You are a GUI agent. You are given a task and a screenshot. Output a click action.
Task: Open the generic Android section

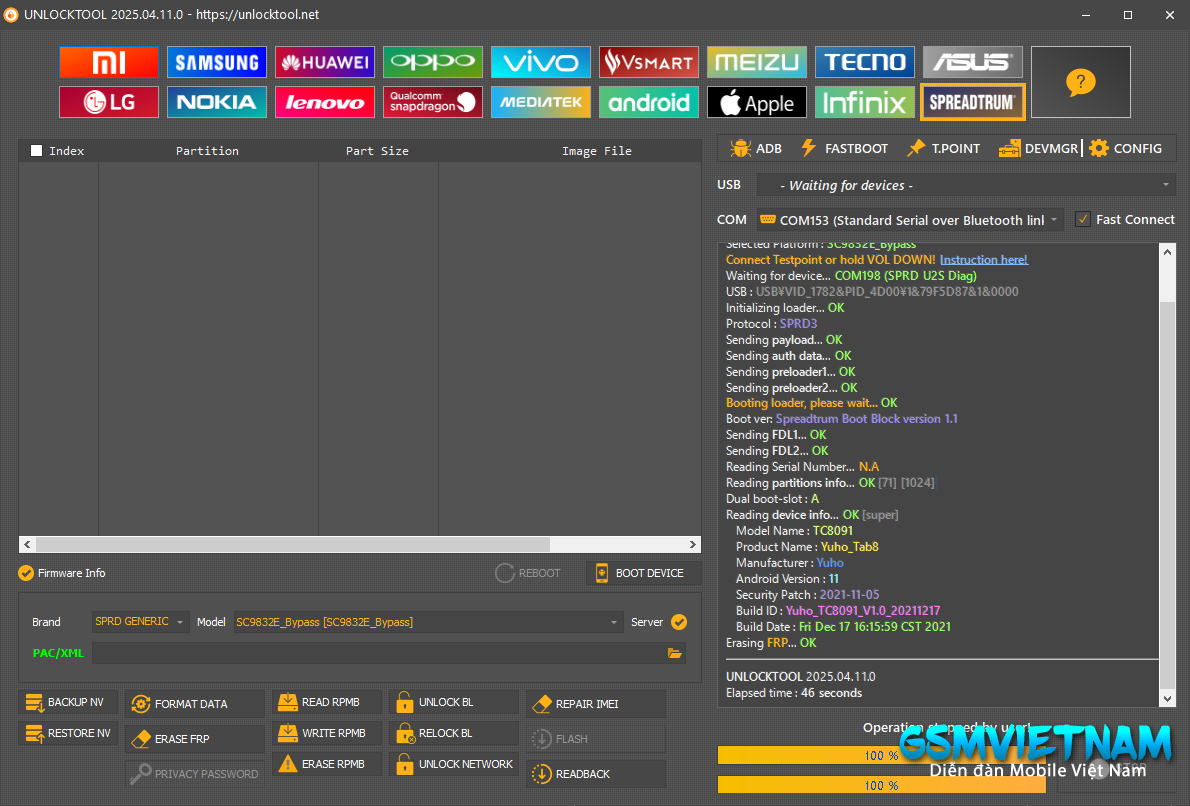(x=649, y=102)
